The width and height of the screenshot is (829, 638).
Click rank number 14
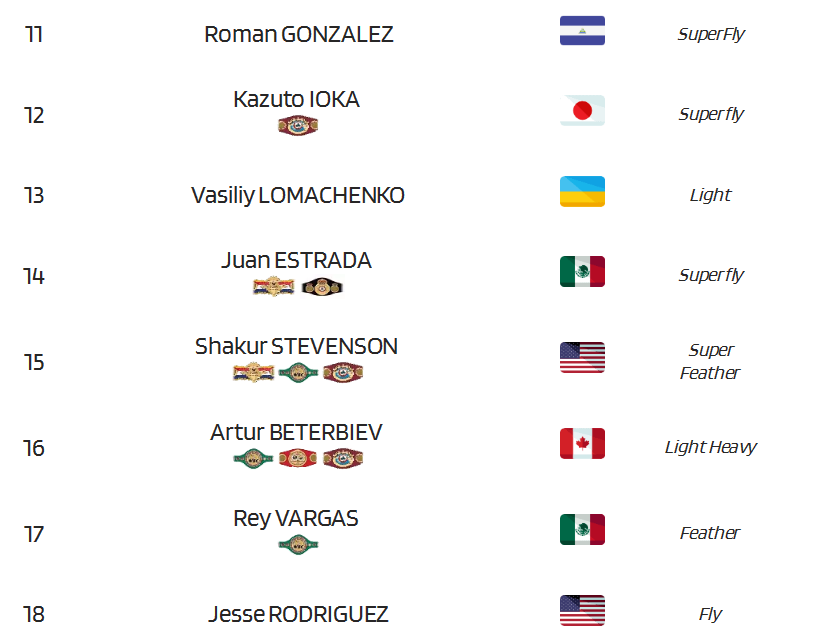34,276
